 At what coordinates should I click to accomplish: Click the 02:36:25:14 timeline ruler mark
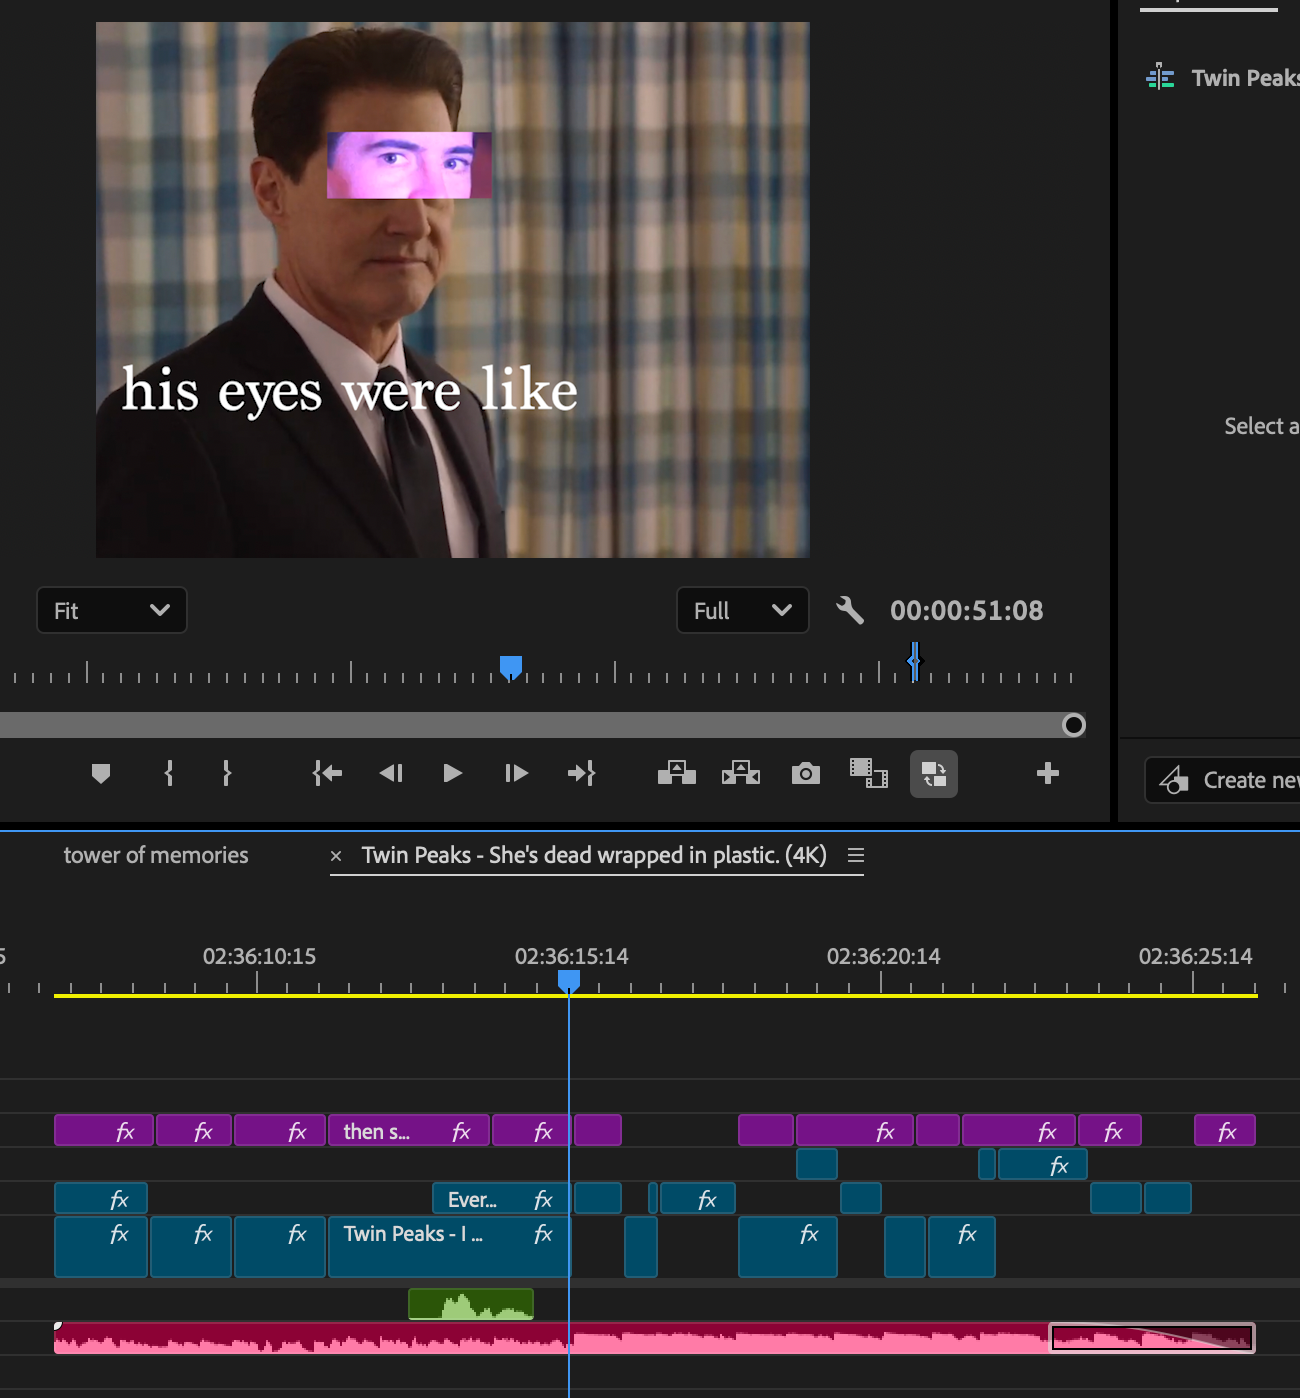(x=1195, y=956)
